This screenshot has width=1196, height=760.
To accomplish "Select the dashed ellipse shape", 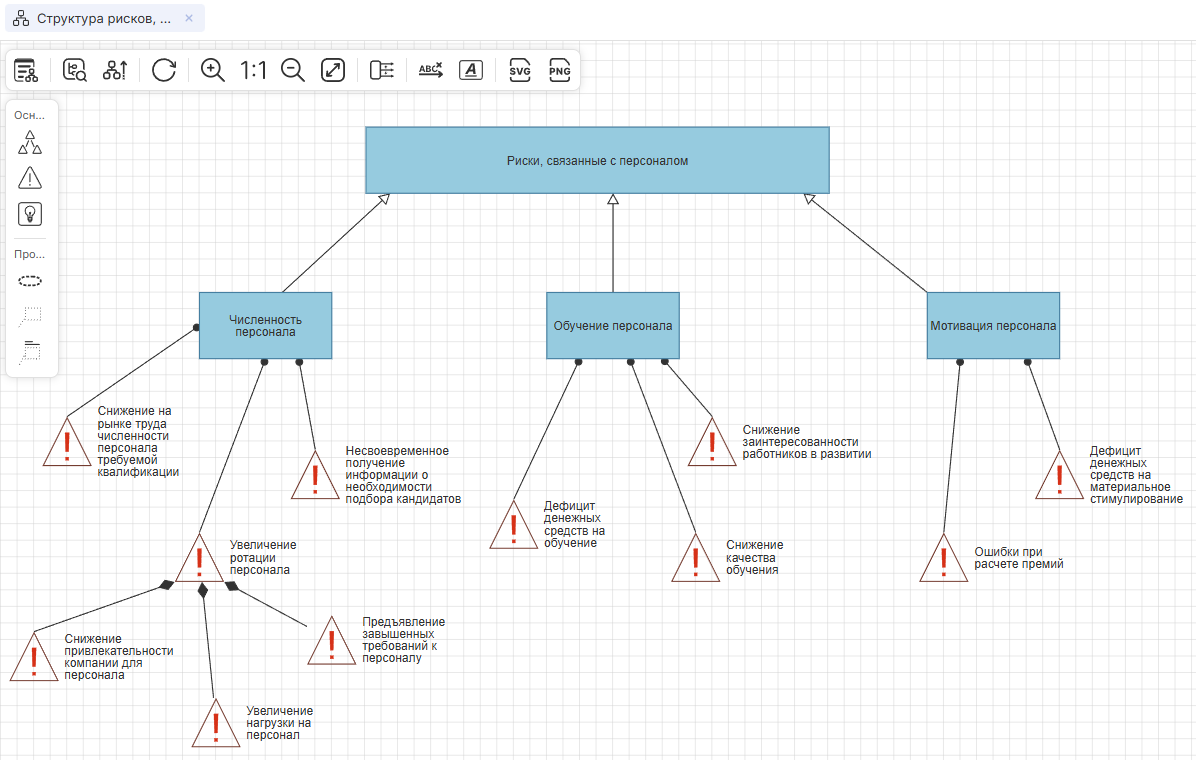I will tap(30, 281).
